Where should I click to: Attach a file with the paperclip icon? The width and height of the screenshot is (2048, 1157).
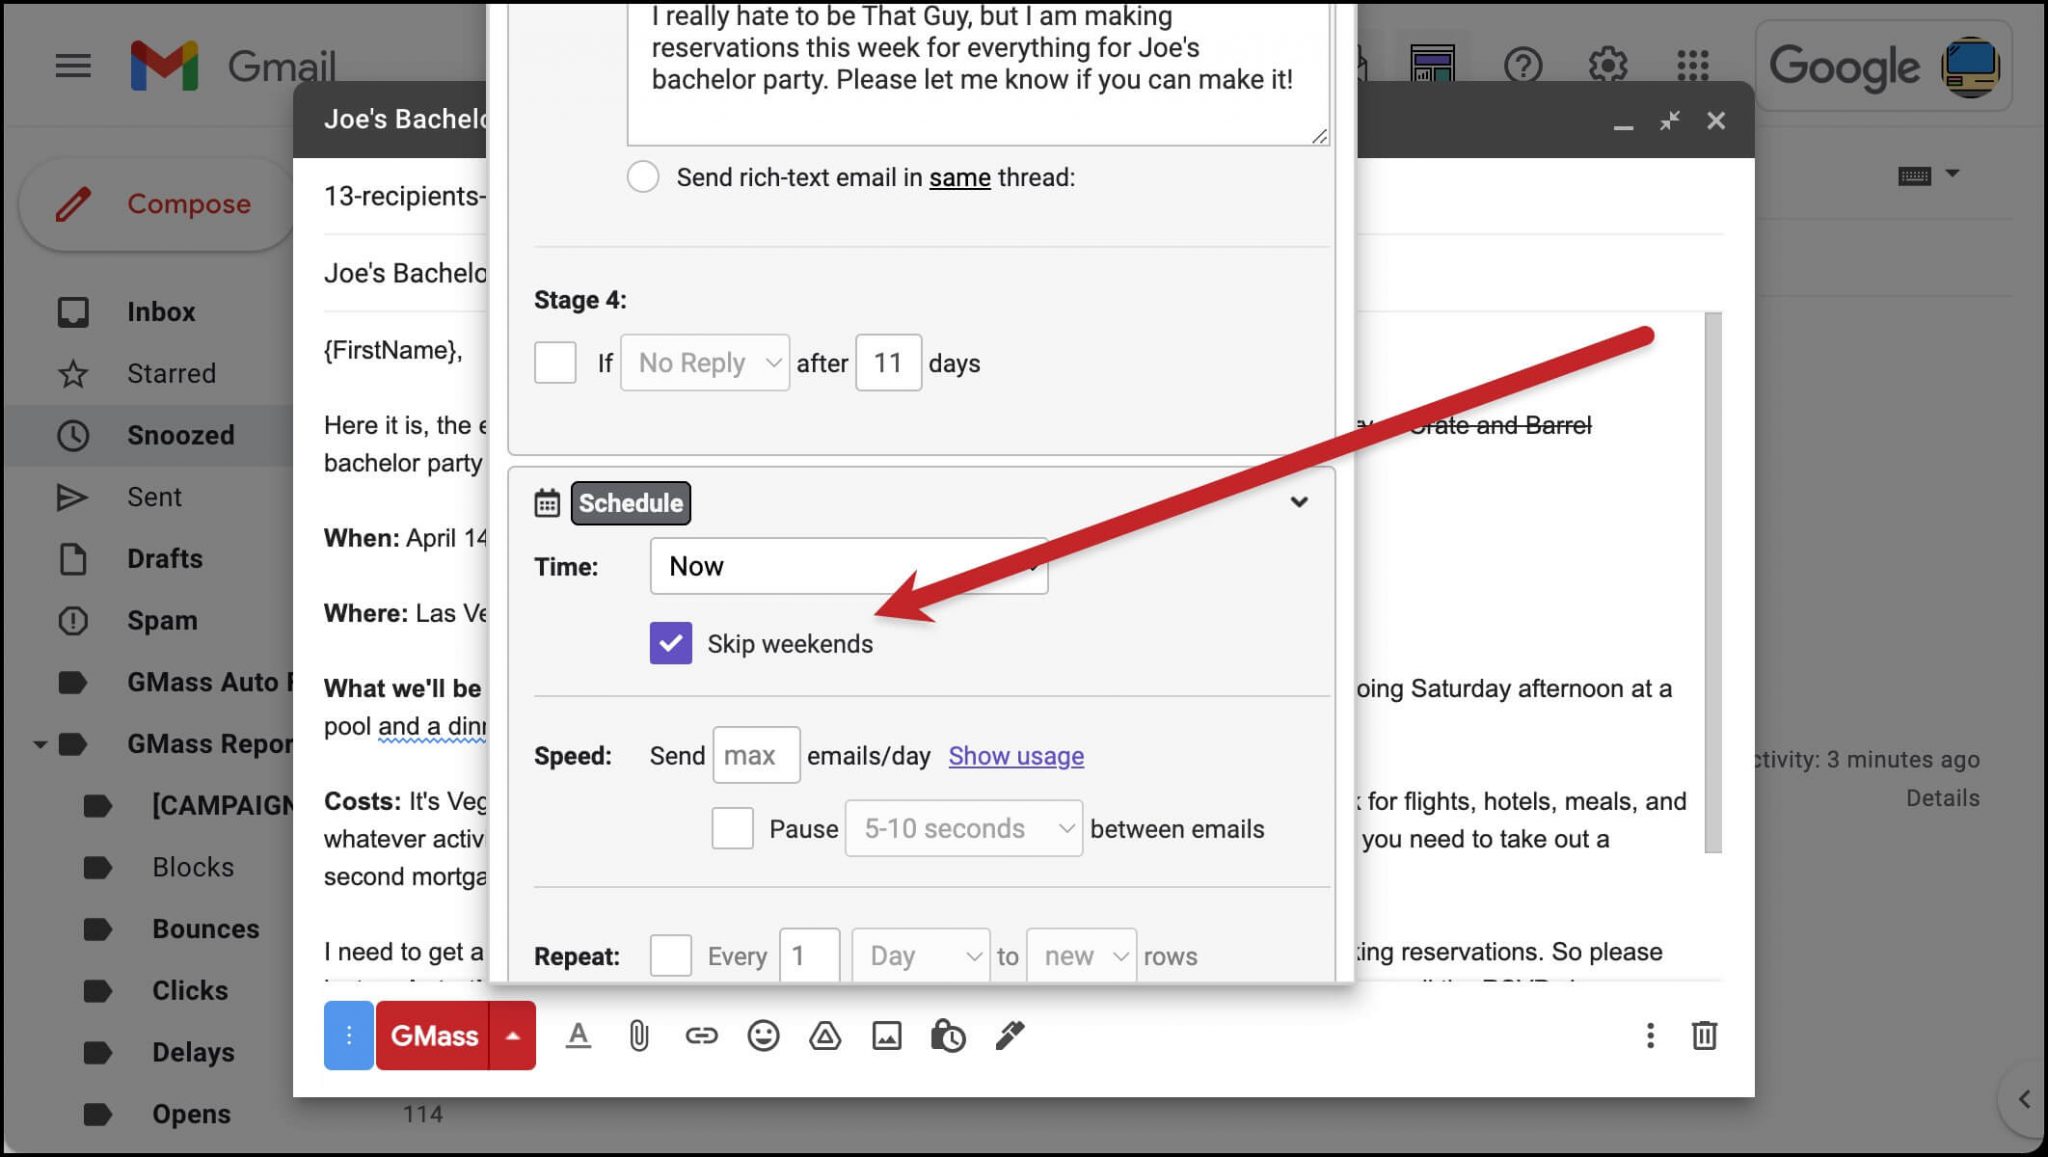point(637,1036)
